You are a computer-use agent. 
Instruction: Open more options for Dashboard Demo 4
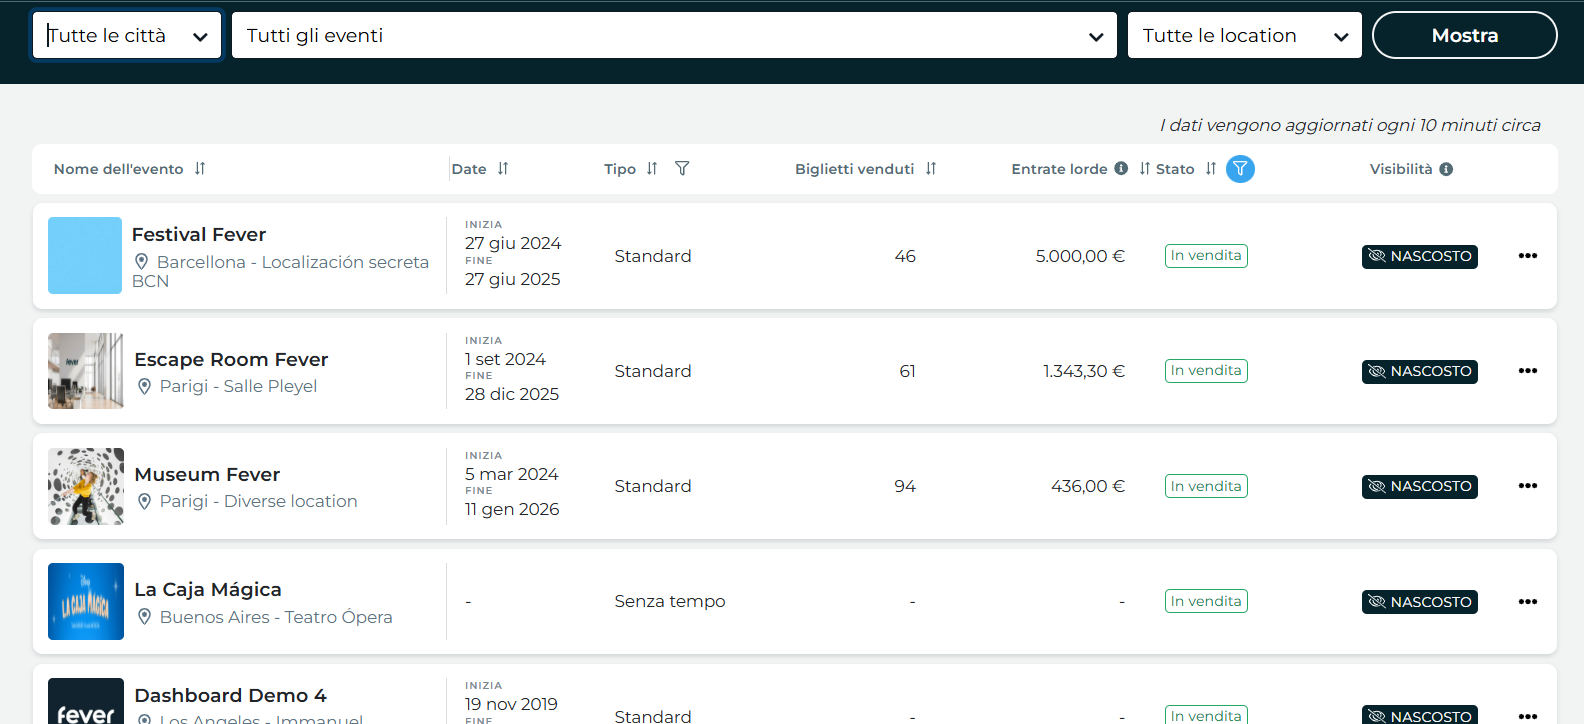tap(1527, 716)
